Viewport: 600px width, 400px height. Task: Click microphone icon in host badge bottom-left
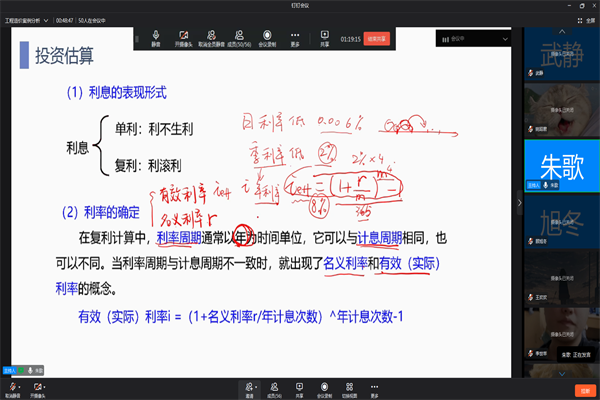[30, 371]
